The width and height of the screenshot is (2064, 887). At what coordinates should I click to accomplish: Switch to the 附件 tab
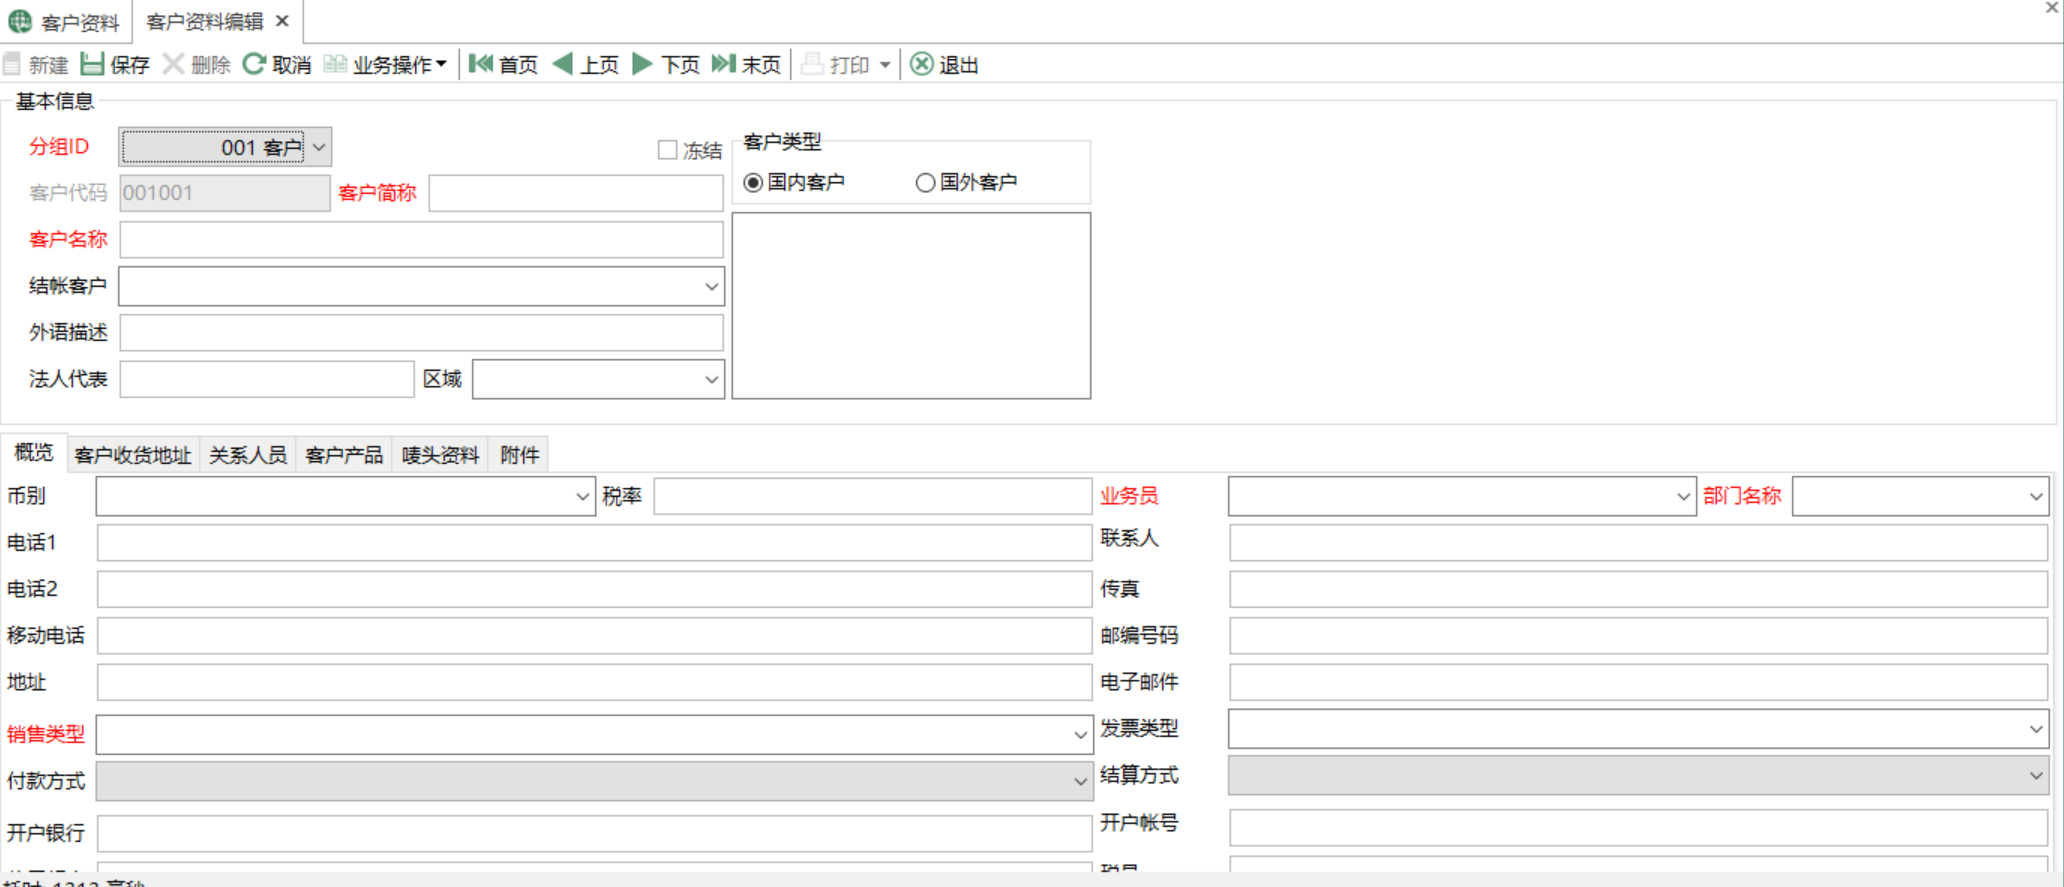[x=519, y=456]
